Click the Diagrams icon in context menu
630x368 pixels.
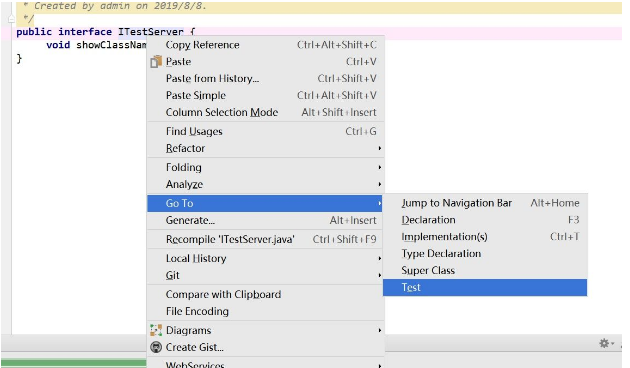[156, 330]
